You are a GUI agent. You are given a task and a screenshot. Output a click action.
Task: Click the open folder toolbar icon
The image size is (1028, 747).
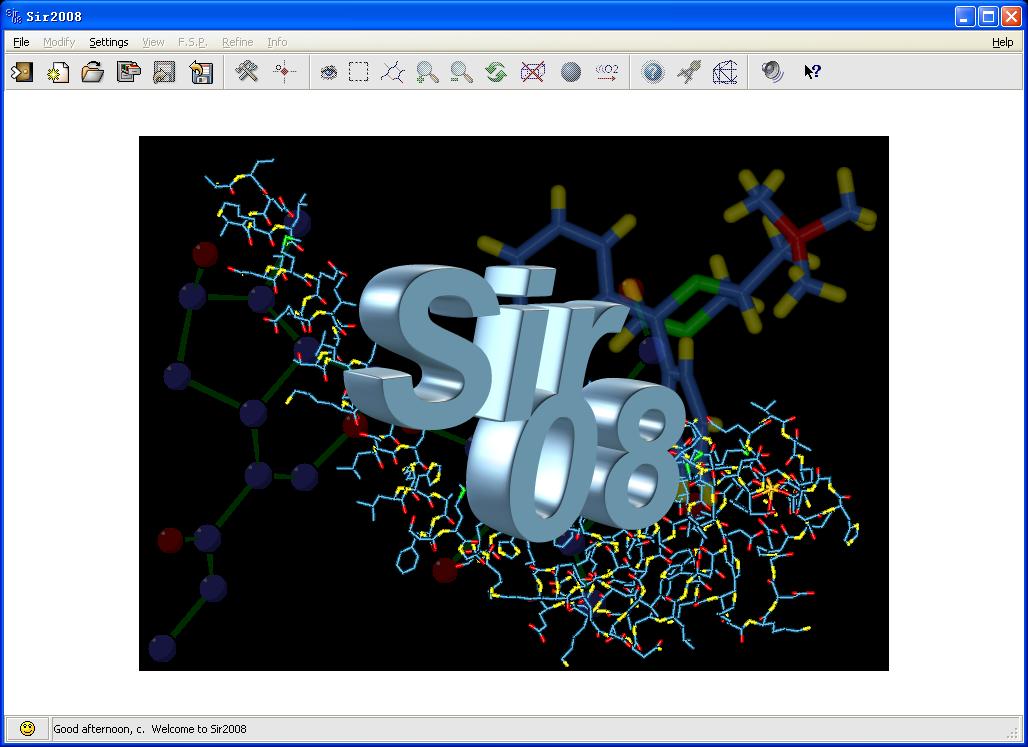pos(93,72)
